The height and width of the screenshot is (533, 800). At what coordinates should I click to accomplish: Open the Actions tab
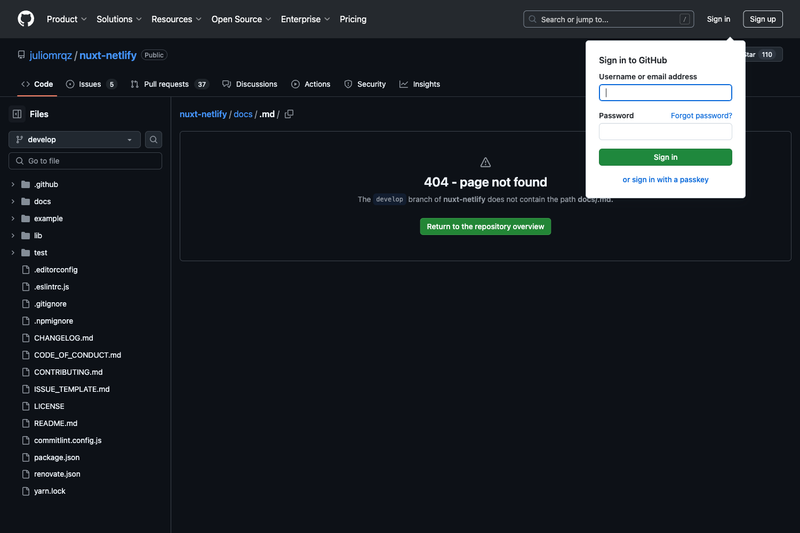click(310, 84)
